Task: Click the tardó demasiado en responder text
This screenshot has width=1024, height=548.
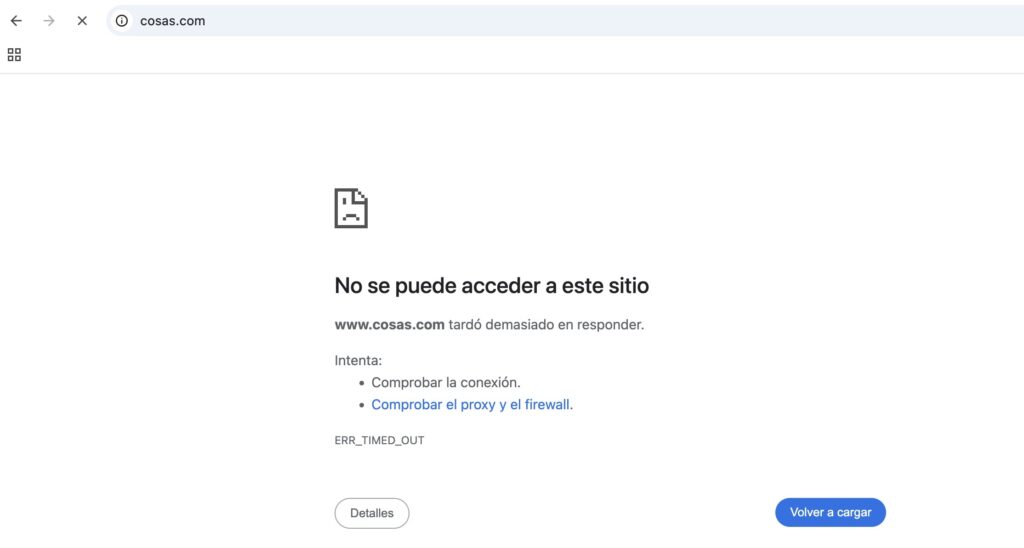Action: (x=546, y=325)
